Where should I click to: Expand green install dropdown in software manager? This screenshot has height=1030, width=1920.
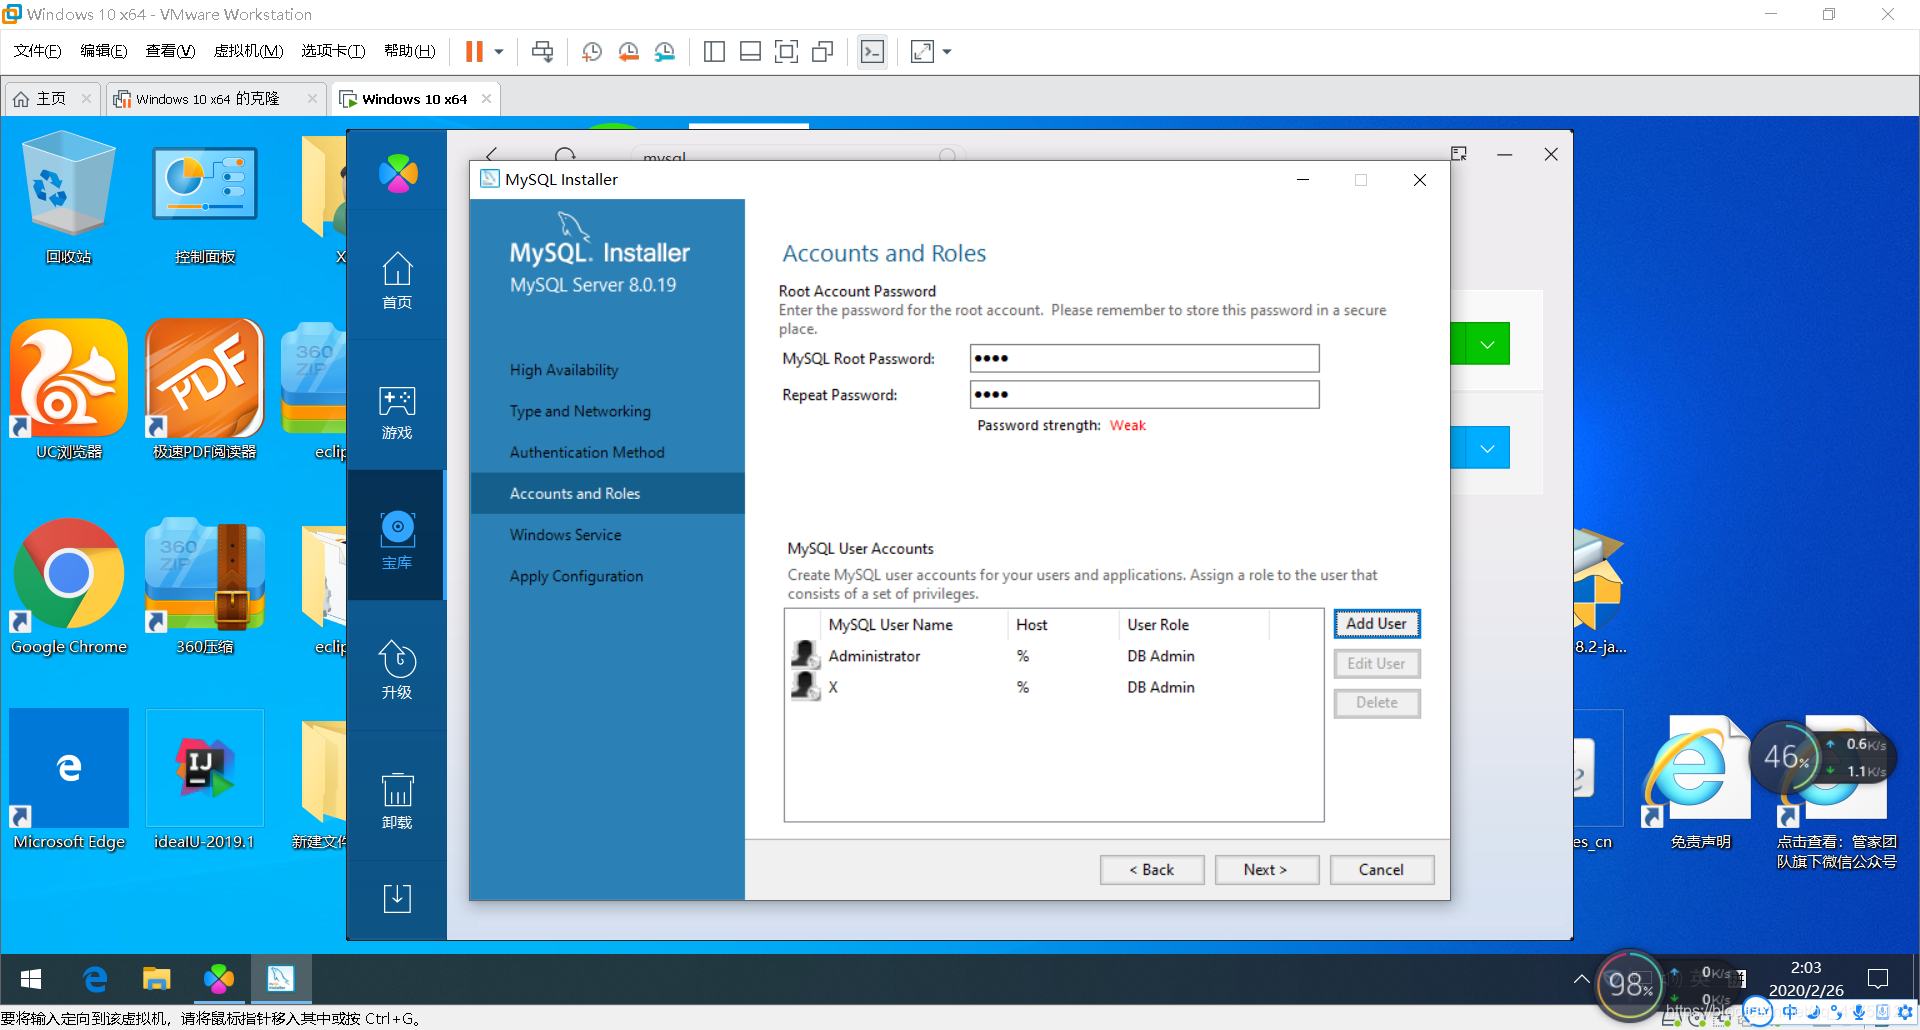coord(1488,345)
